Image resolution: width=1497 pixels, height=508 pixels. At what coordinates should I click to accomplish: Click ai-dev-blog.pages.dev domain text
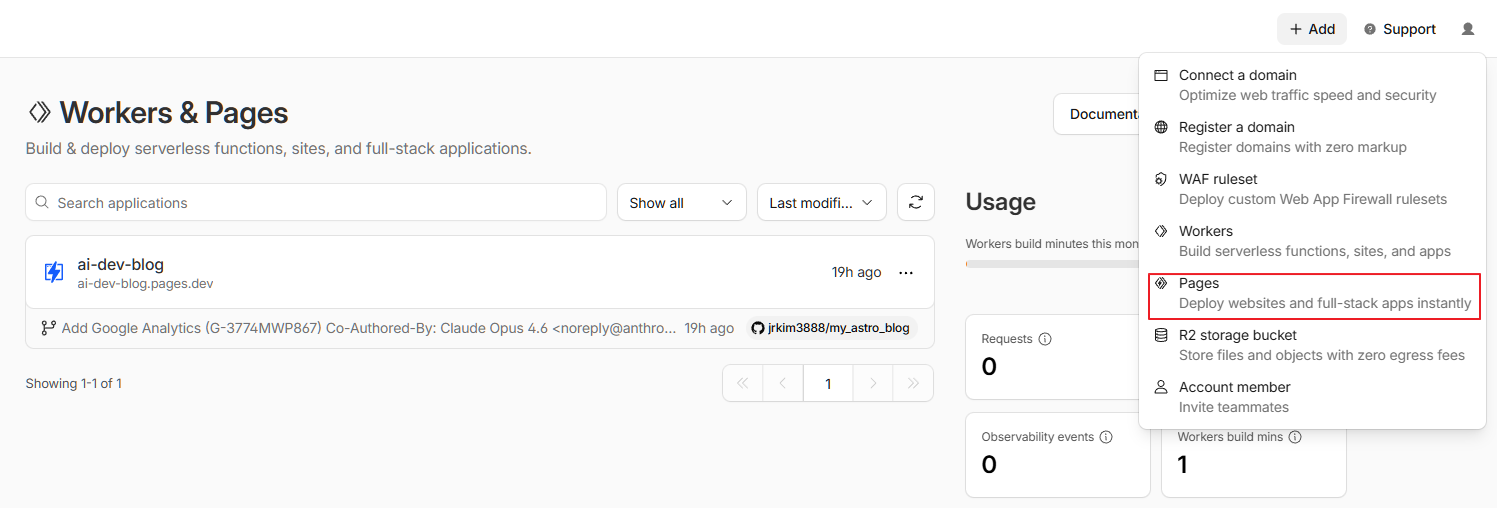(x=145, y=284)
